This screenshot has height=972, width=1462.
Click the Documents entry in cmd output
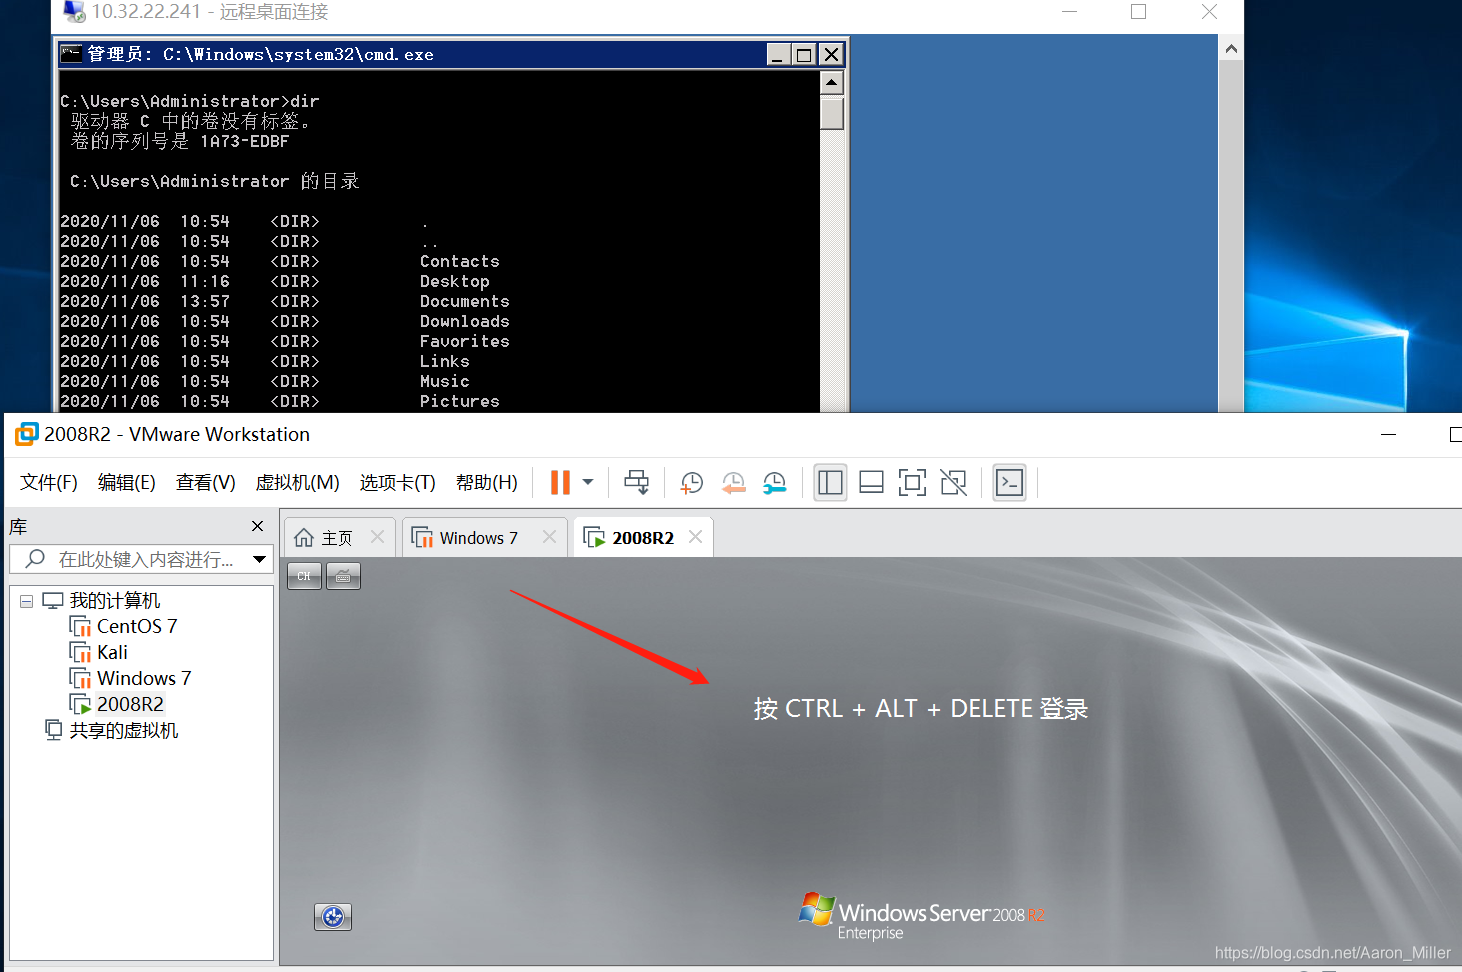pyautogui.click(x=465, y=301)
